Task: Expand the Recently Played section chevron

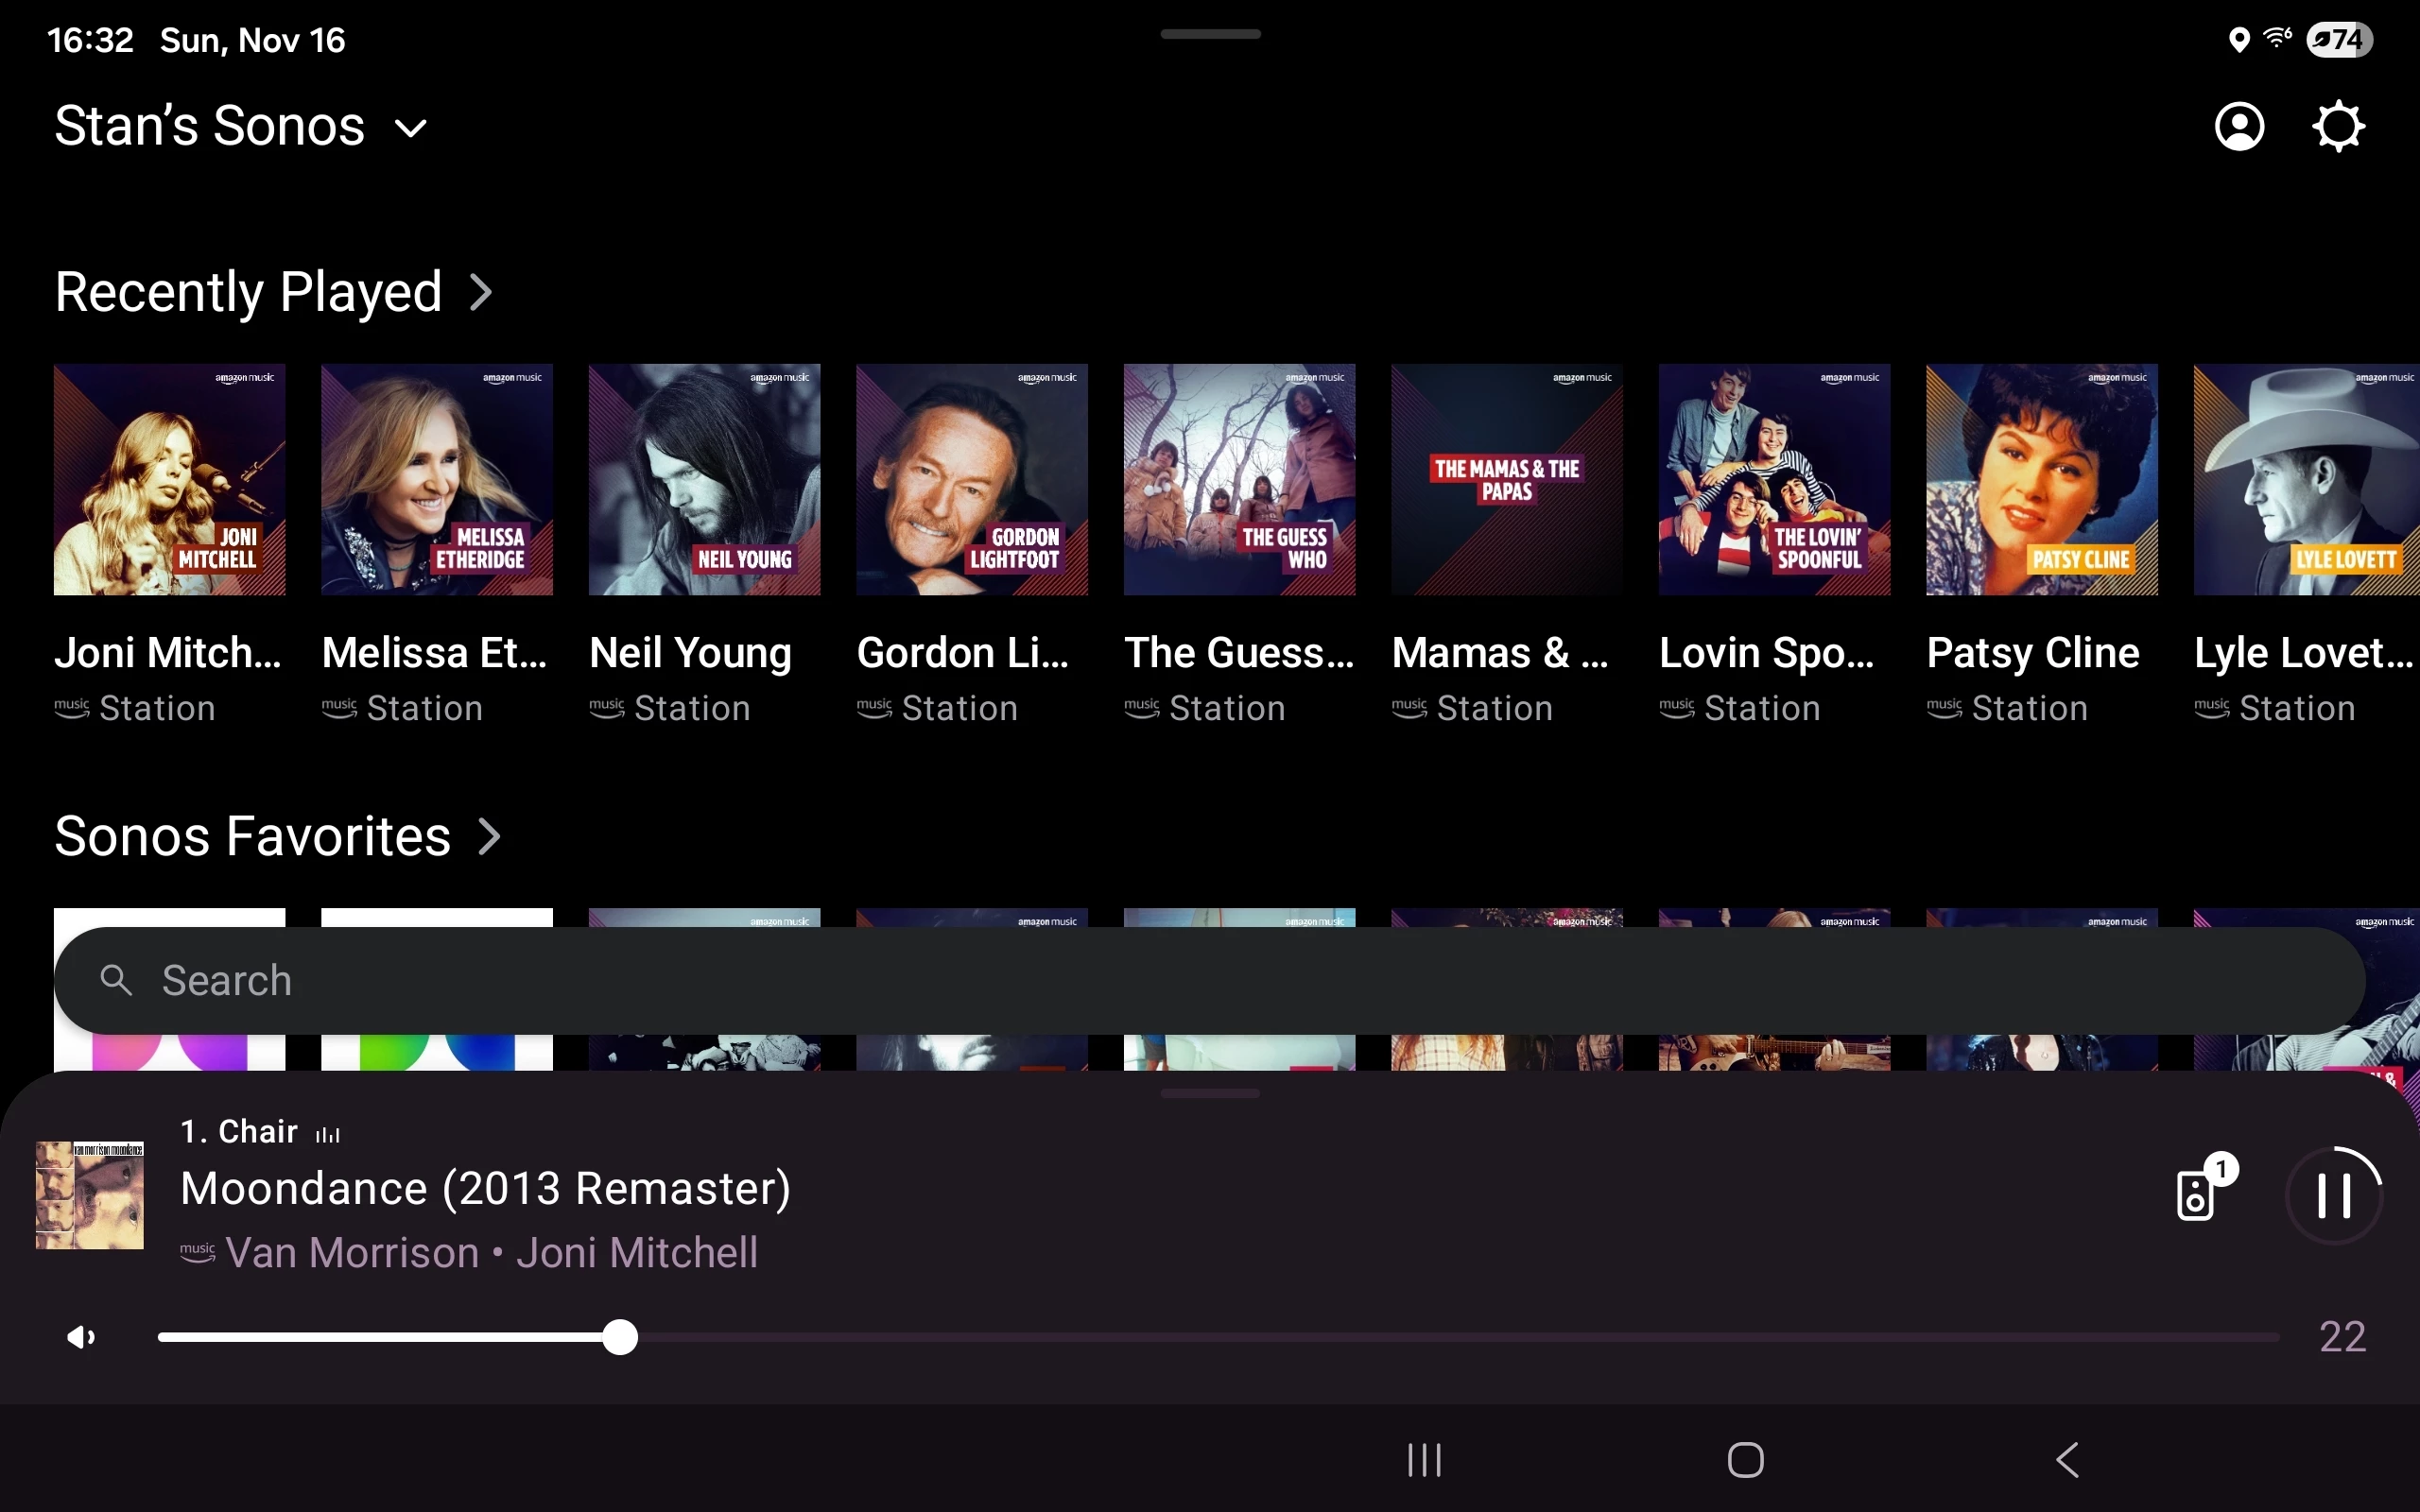Action: tap(482, 292)
